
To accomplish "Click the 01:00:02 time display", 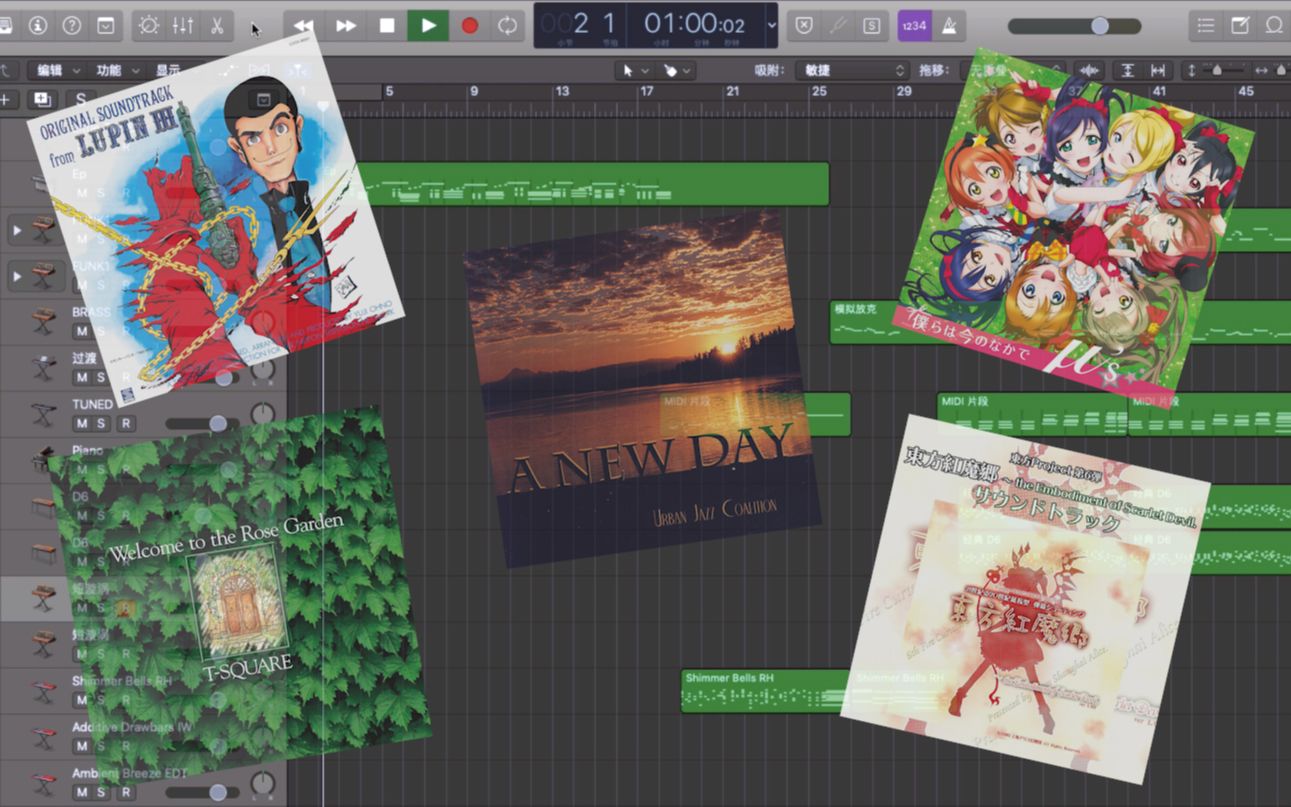I will pyautogui.click(x=695, y=23).
